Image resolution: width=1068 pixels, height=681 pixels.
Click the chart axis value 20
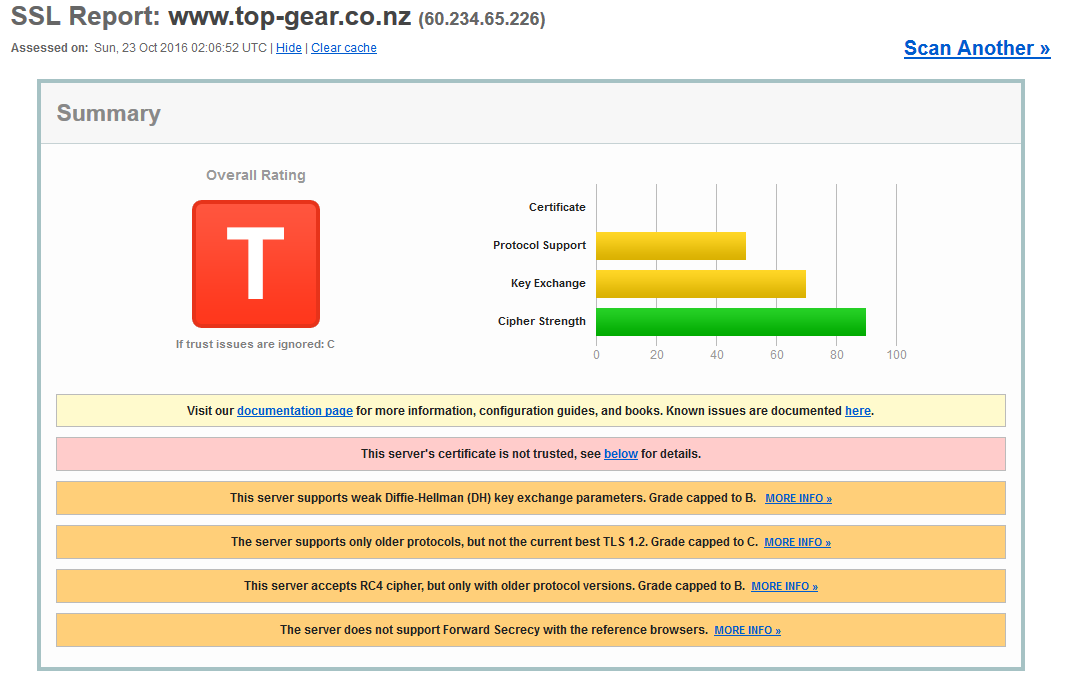[657, 355]
